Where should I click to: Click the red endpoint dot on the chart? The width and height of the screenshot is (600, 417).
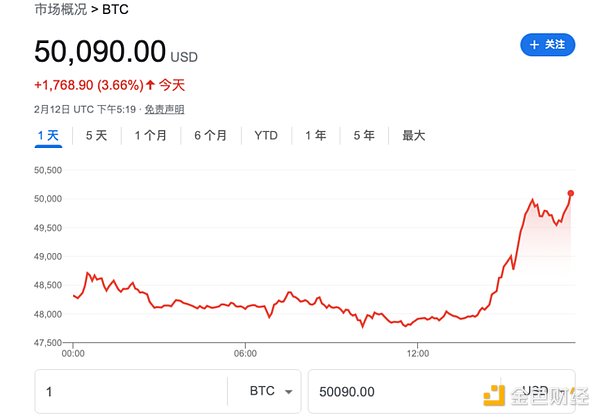pyautogui.click(x=571, y=193)
